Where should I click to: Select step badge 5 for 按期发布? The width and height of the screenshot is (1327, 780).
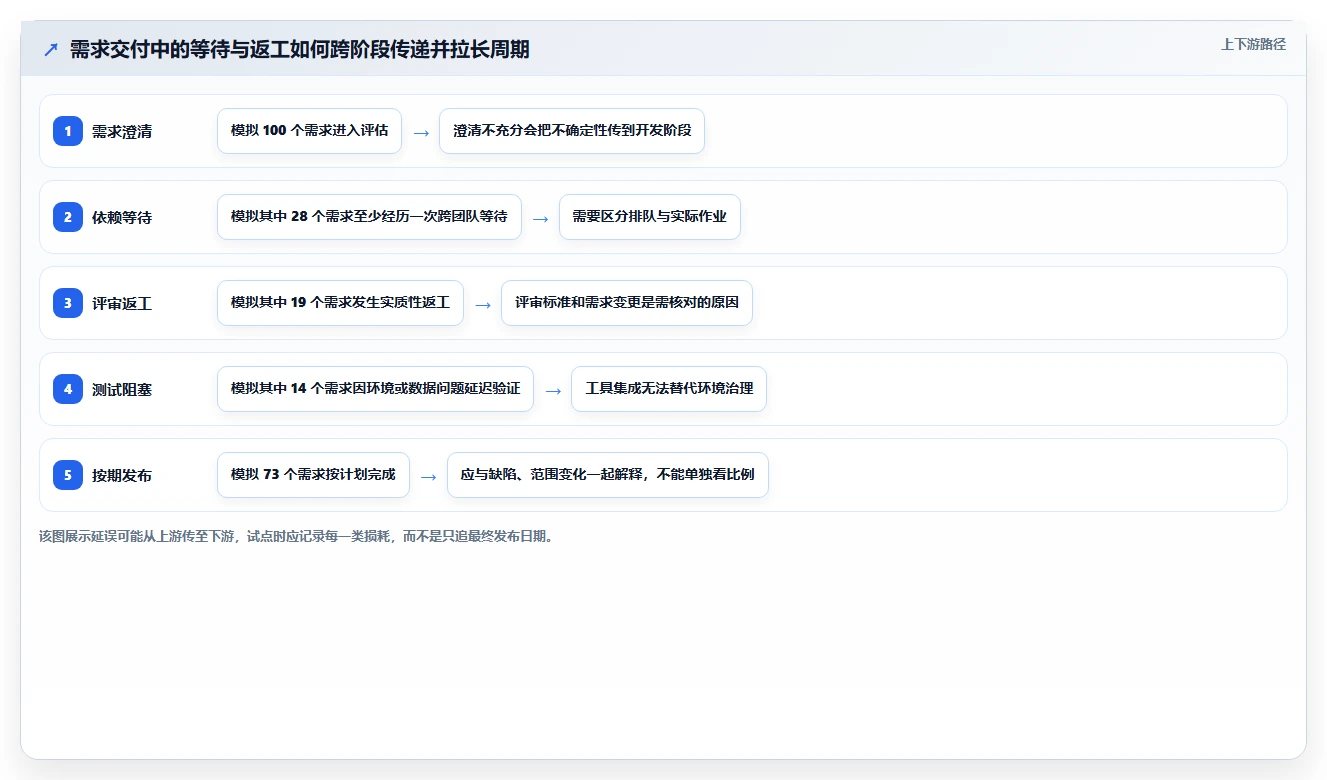pos(68,475)
